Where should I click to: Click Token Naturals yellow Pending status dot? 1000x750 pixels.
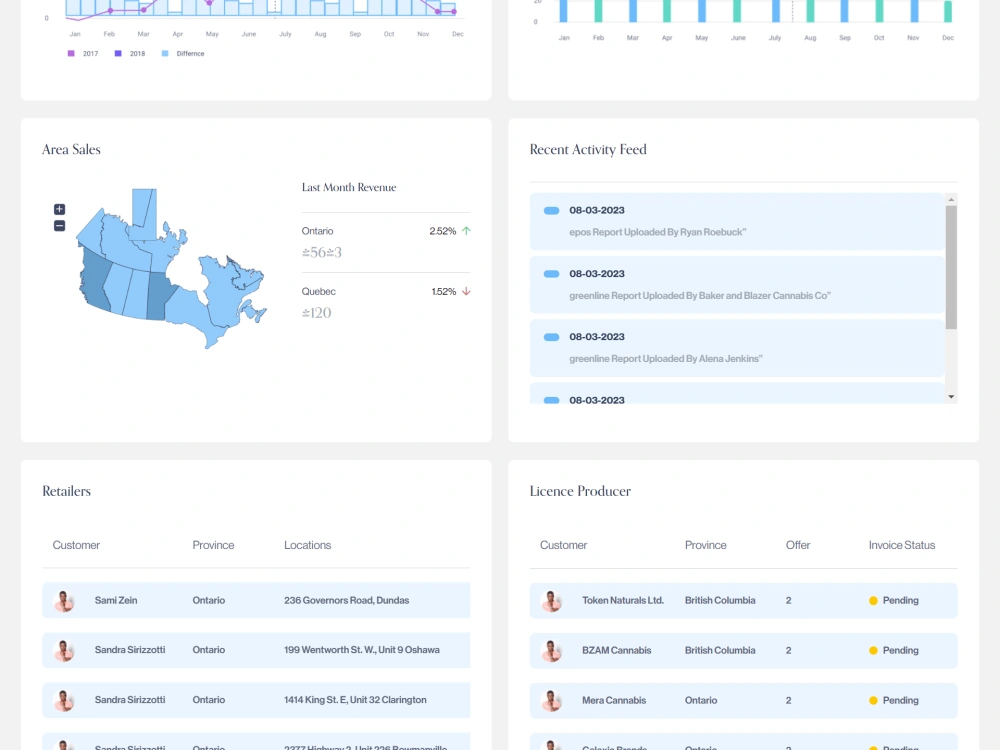[873, 601]
